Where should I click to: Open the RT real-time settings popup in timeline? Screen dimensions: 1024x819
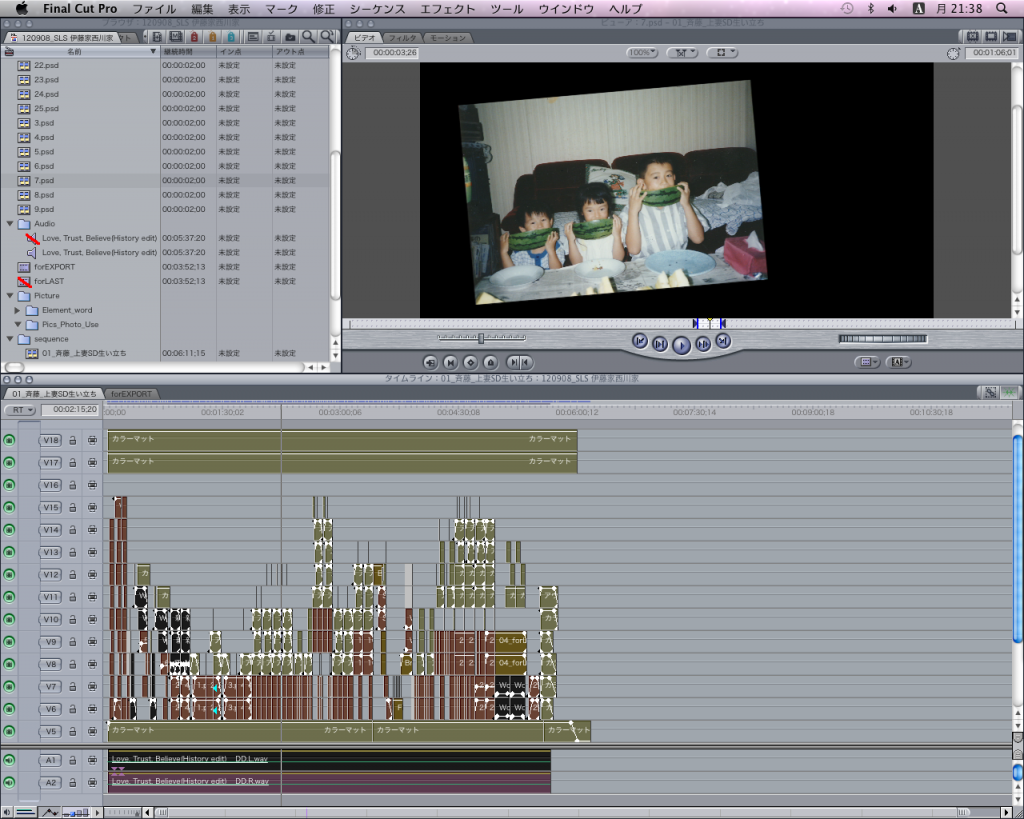[18, 410]
